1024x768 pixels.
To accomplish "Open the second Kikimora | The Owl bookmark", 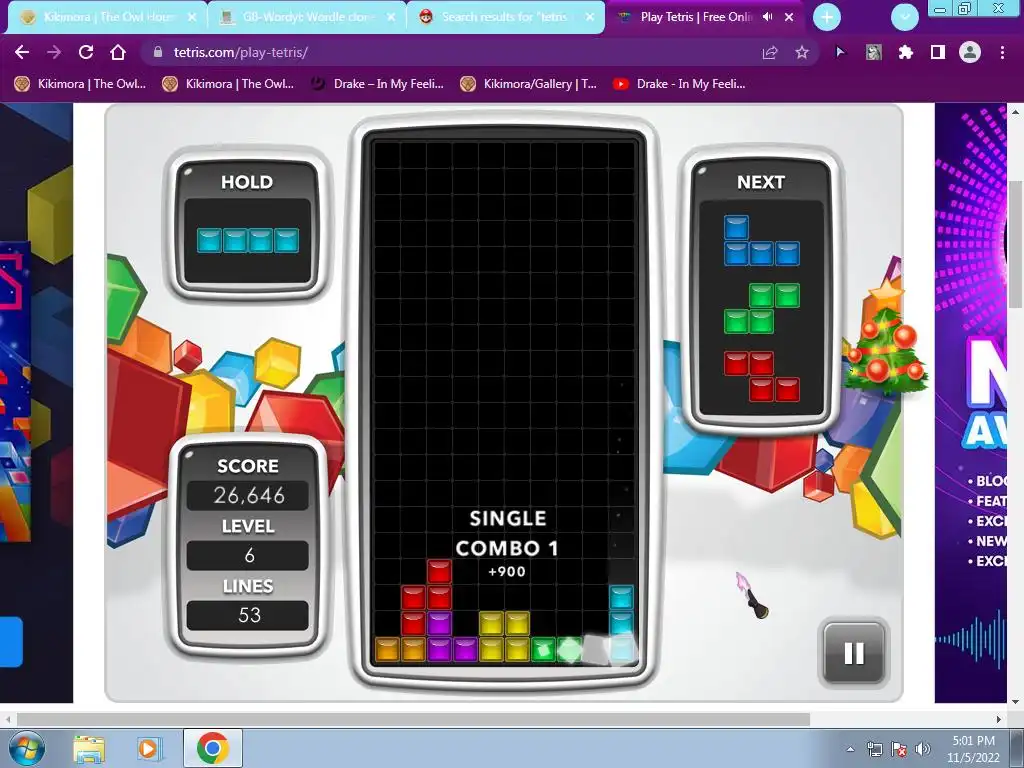I will click(x=228, y=84).
